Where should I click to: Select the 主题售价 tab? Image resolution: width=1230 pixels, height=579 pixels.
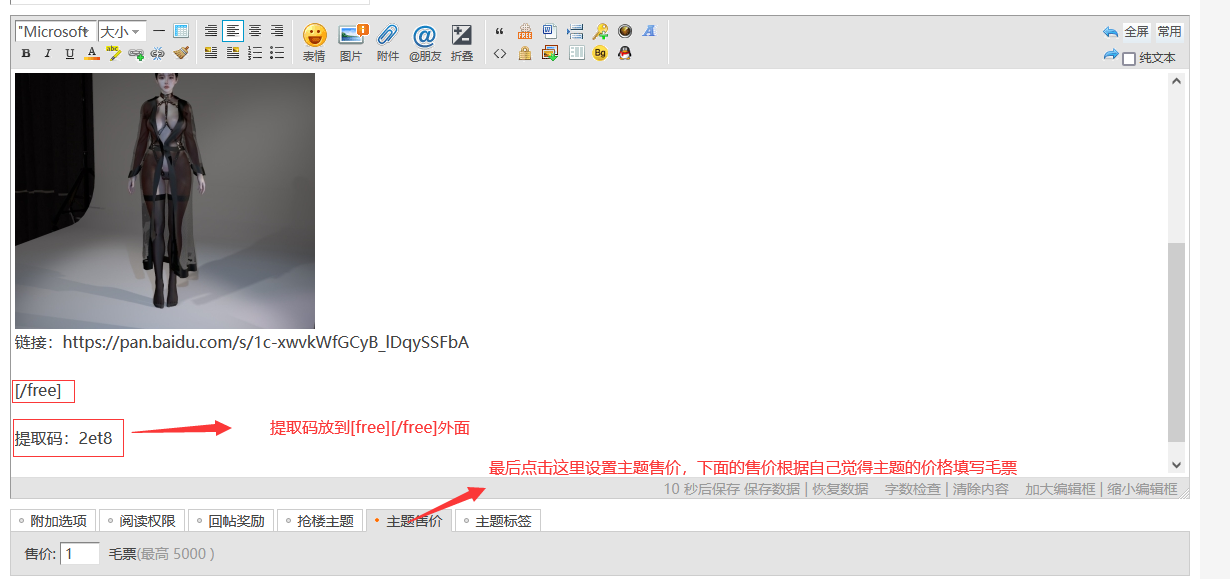point(408,521)
